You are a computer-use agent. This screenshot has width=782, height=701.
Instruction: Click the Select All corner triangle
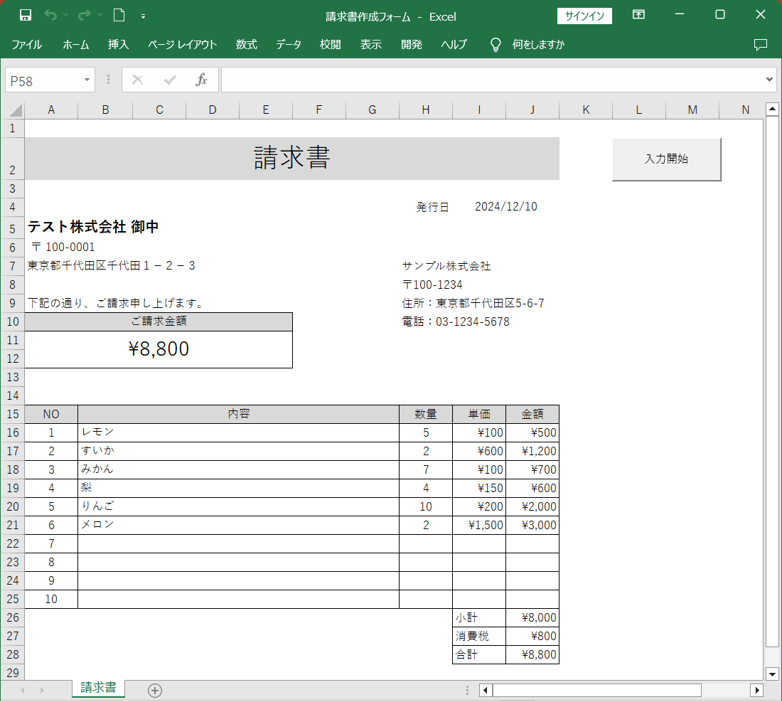[14, 110]
